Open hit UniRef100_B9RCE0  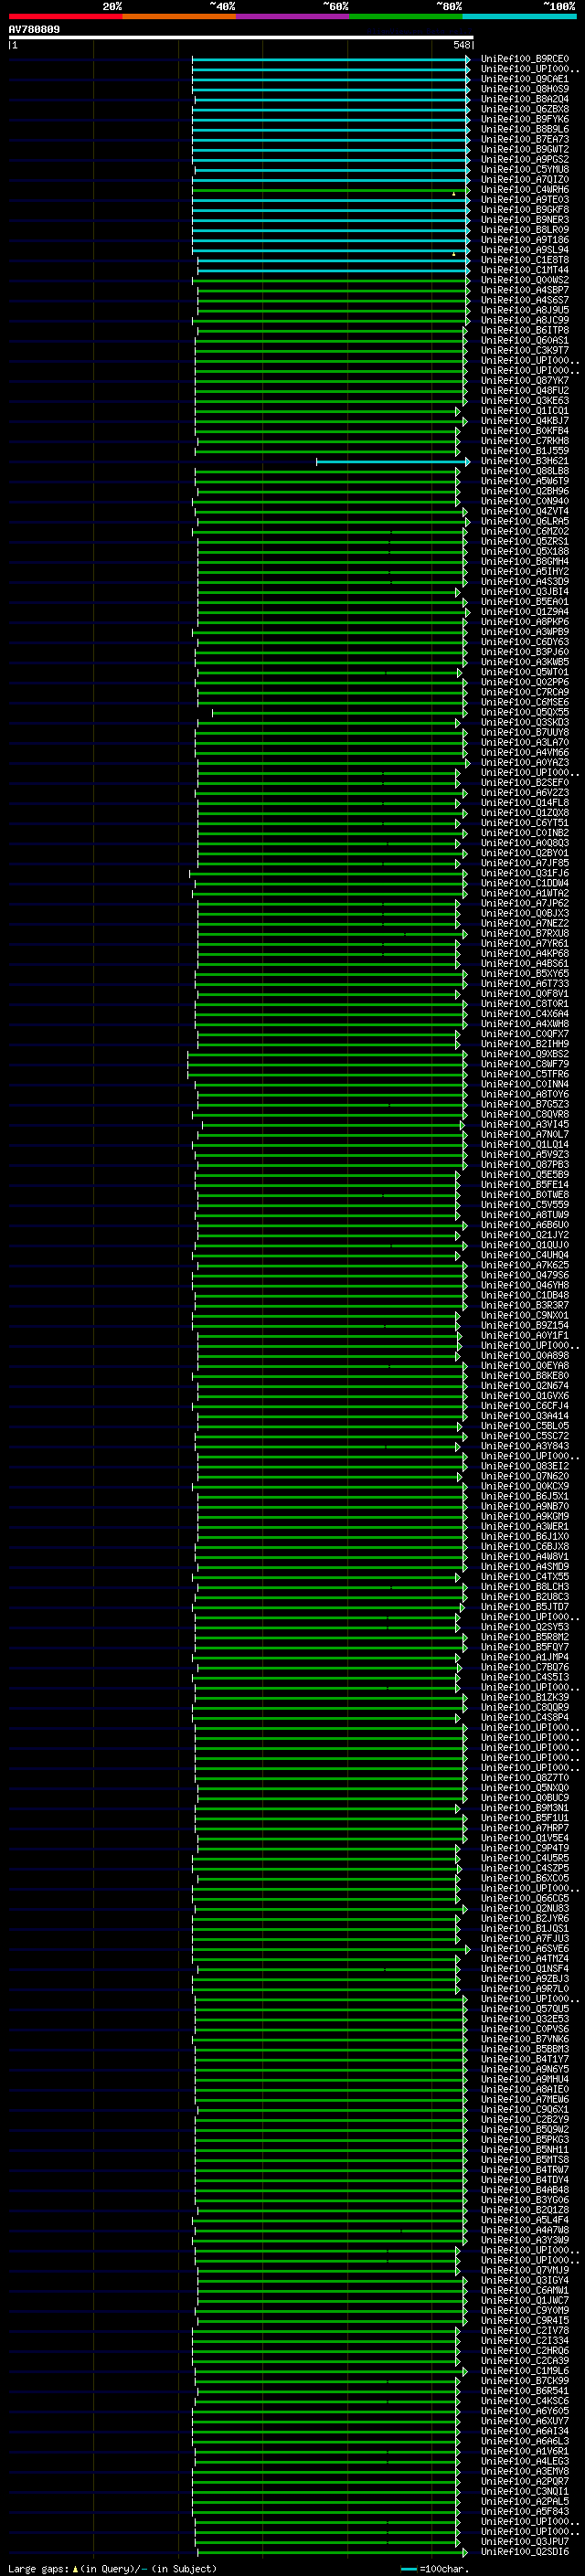524,59
